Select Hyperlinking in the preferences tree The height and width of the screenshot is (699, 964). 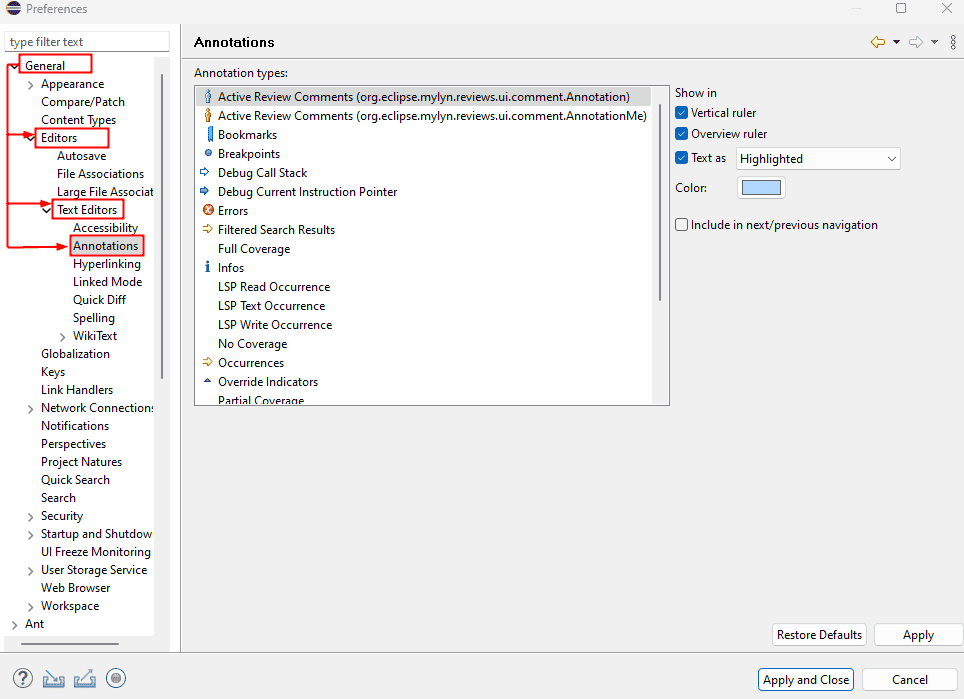pyautogui.click(x=107, y=264)
